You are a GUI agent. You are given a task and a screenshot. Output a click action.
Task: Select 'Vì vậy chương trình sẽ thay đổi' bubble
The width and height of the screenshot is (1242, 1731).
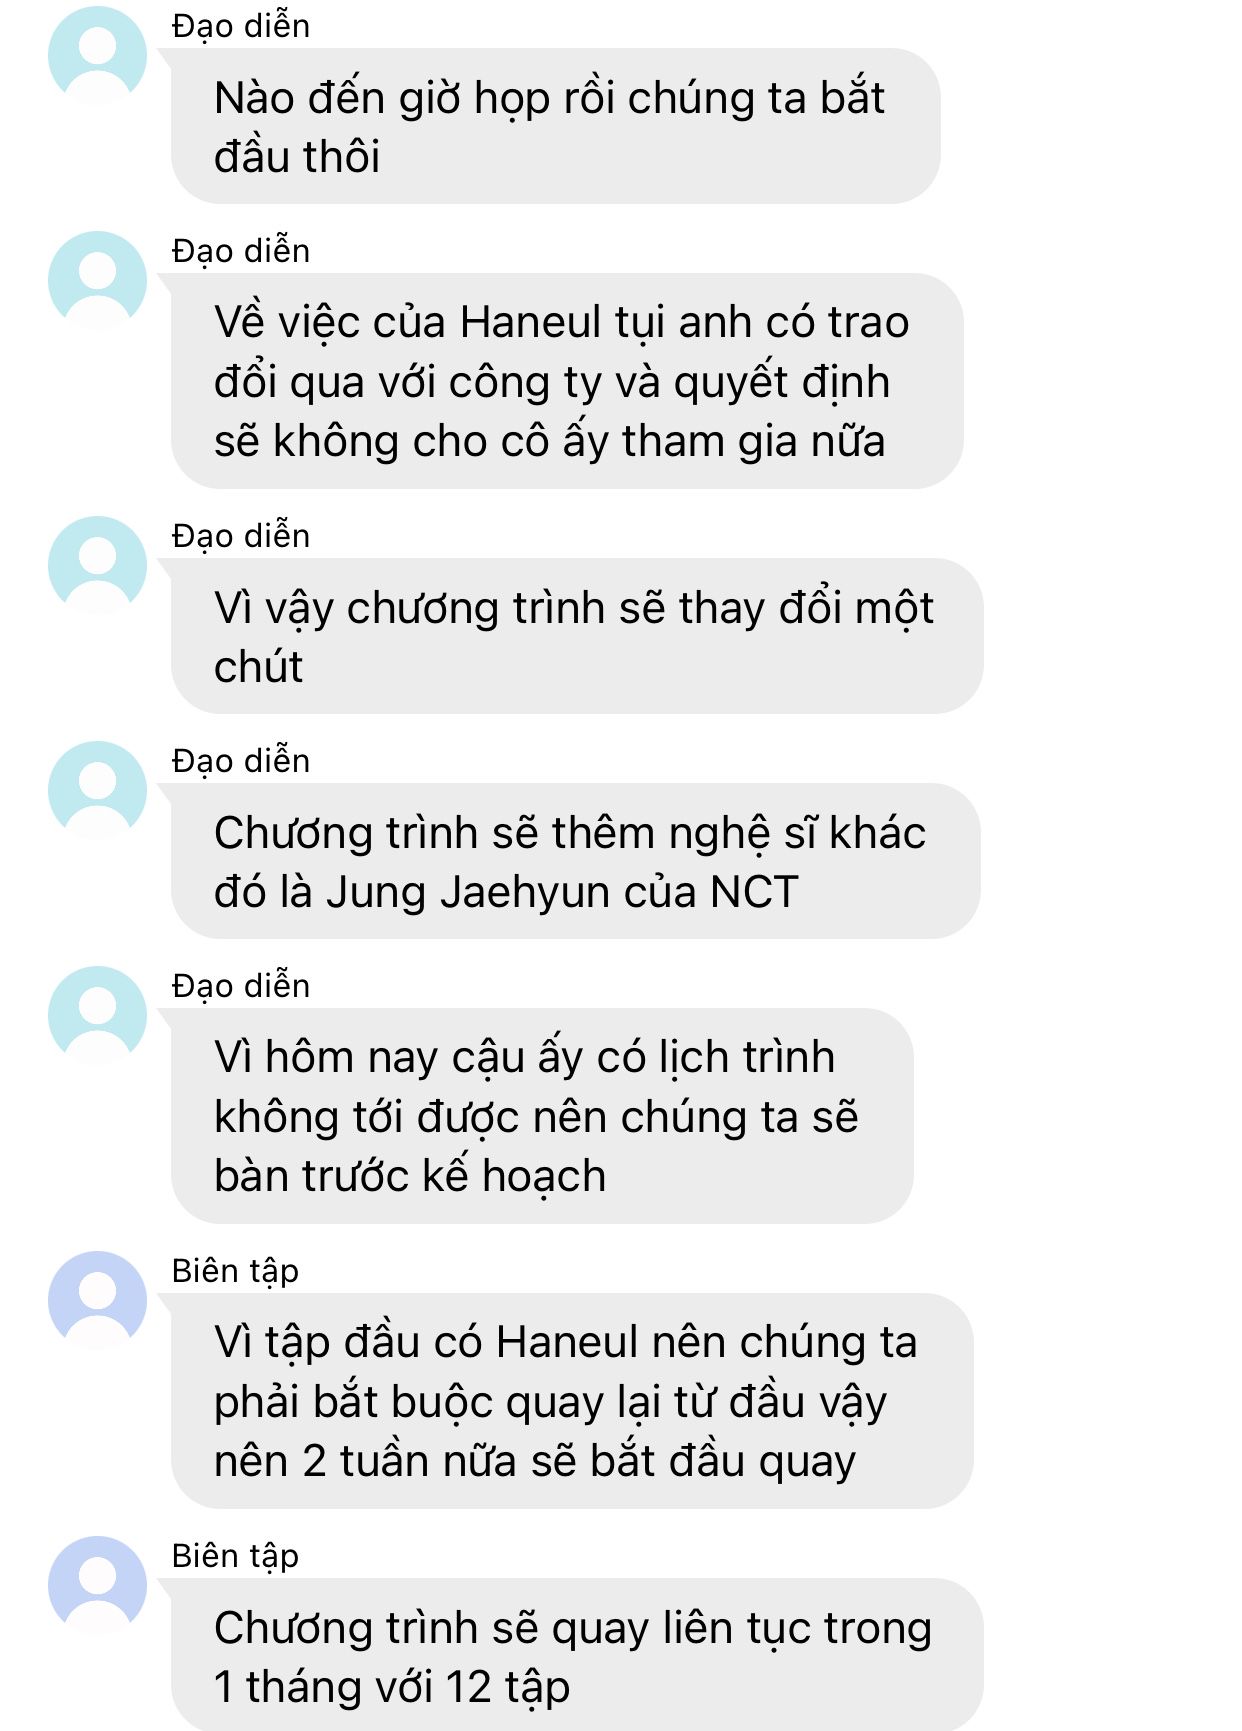[577, 636]
